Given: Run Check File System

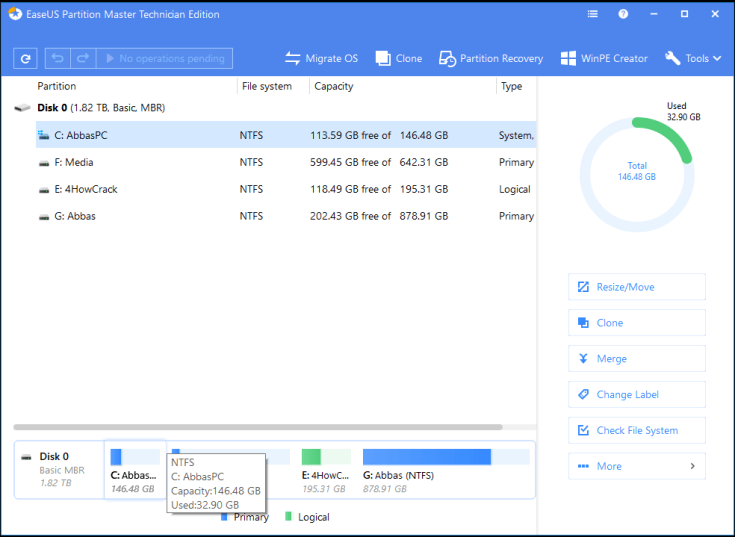Looking at the screenshot, I should (x=636, y=431).
